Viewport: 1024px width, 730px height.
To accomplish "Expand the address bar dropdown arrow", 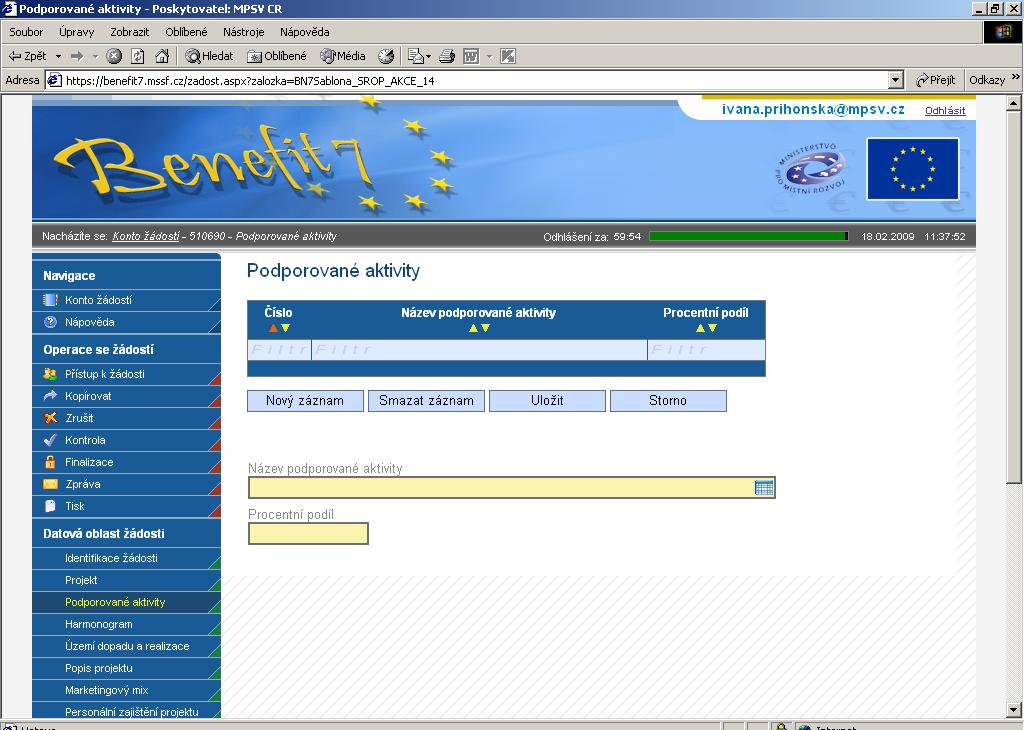I will pyautogui.click(x=896, y=80).
